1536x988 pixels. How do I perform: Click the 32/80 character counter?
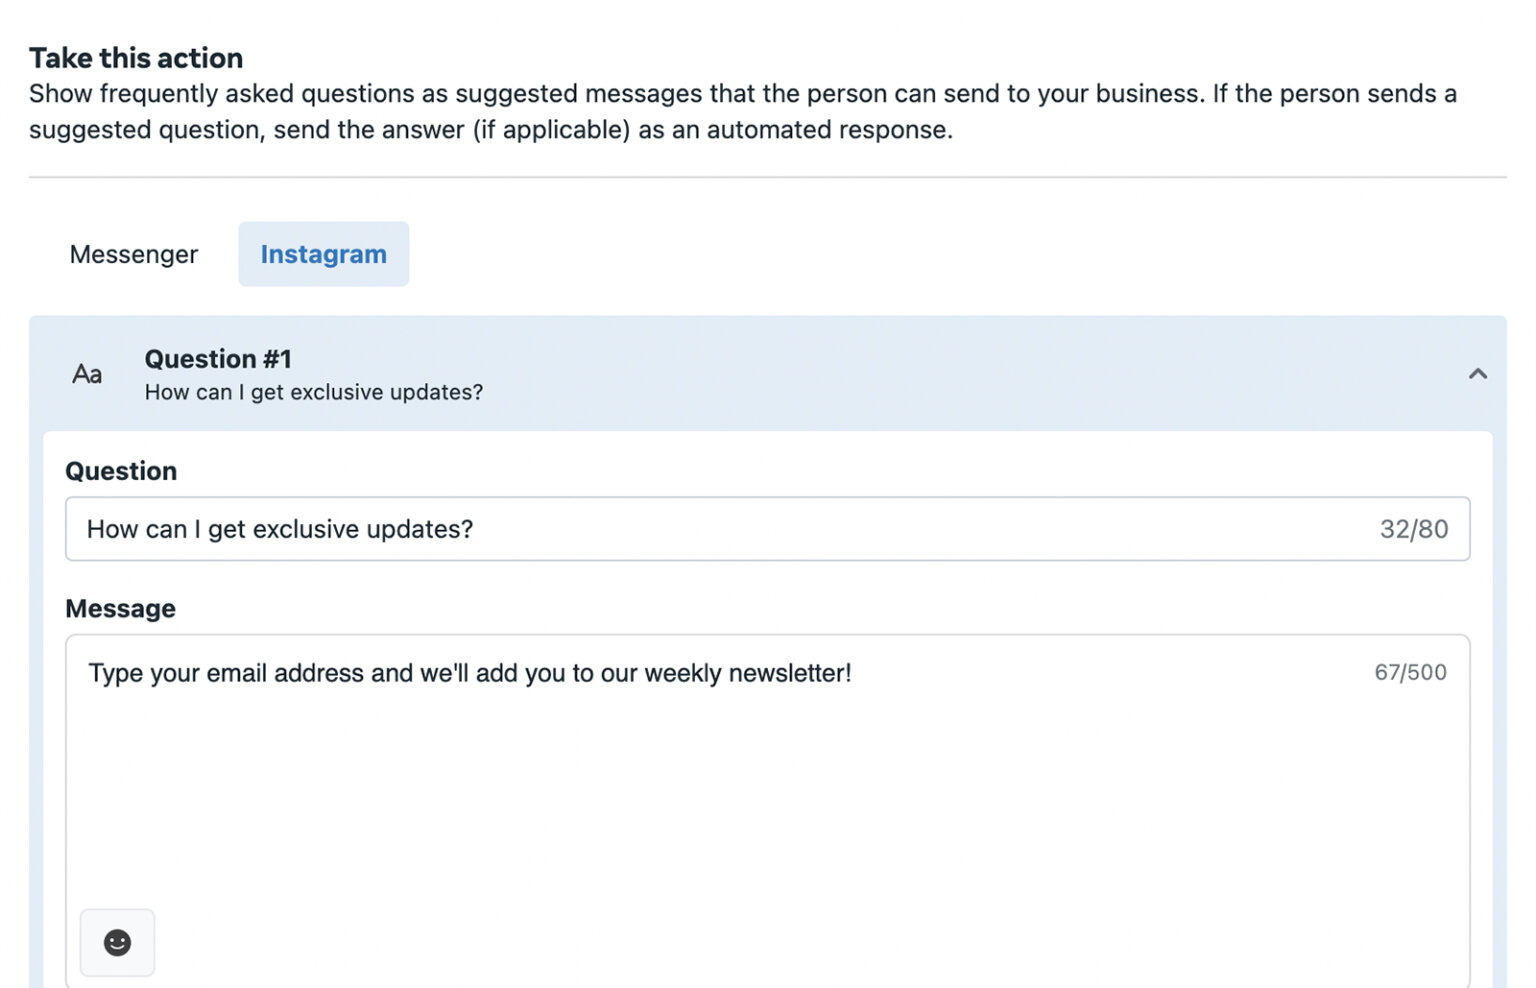(x=1413, y=529)
